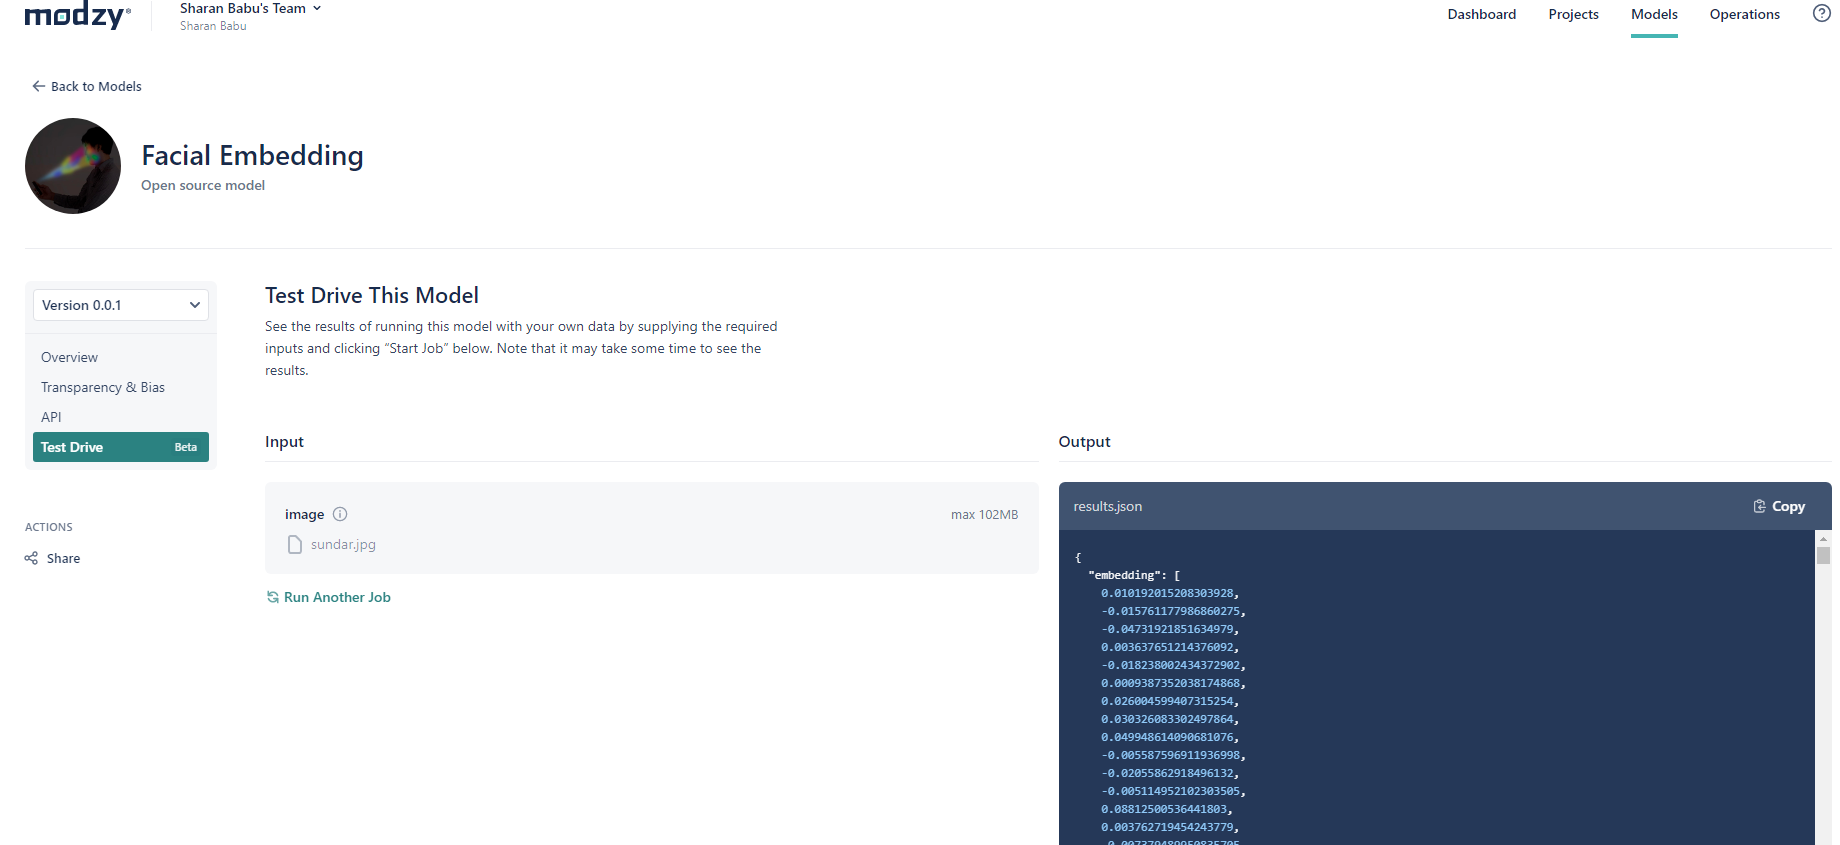Click the value -0.04731921851634979
Image resolution: width=1840 pixels, height=845 pixels.
(1167, 629)
